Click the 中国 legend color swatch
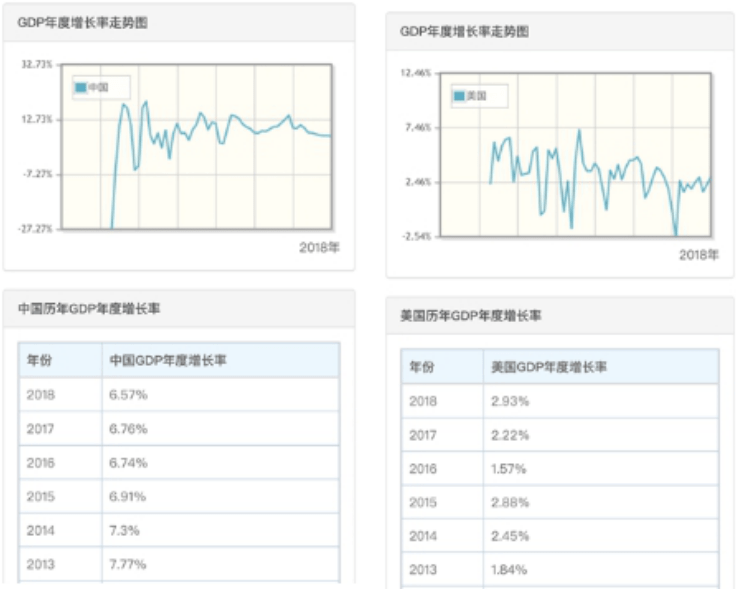 coord(82,88)
